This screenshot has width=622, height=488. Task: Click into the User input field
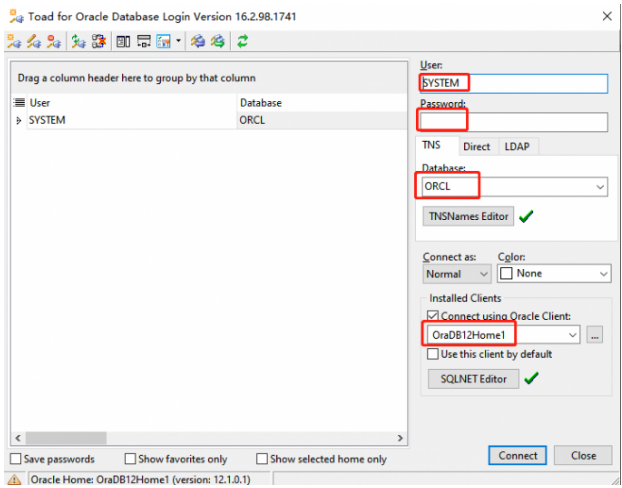pos(514,83)
